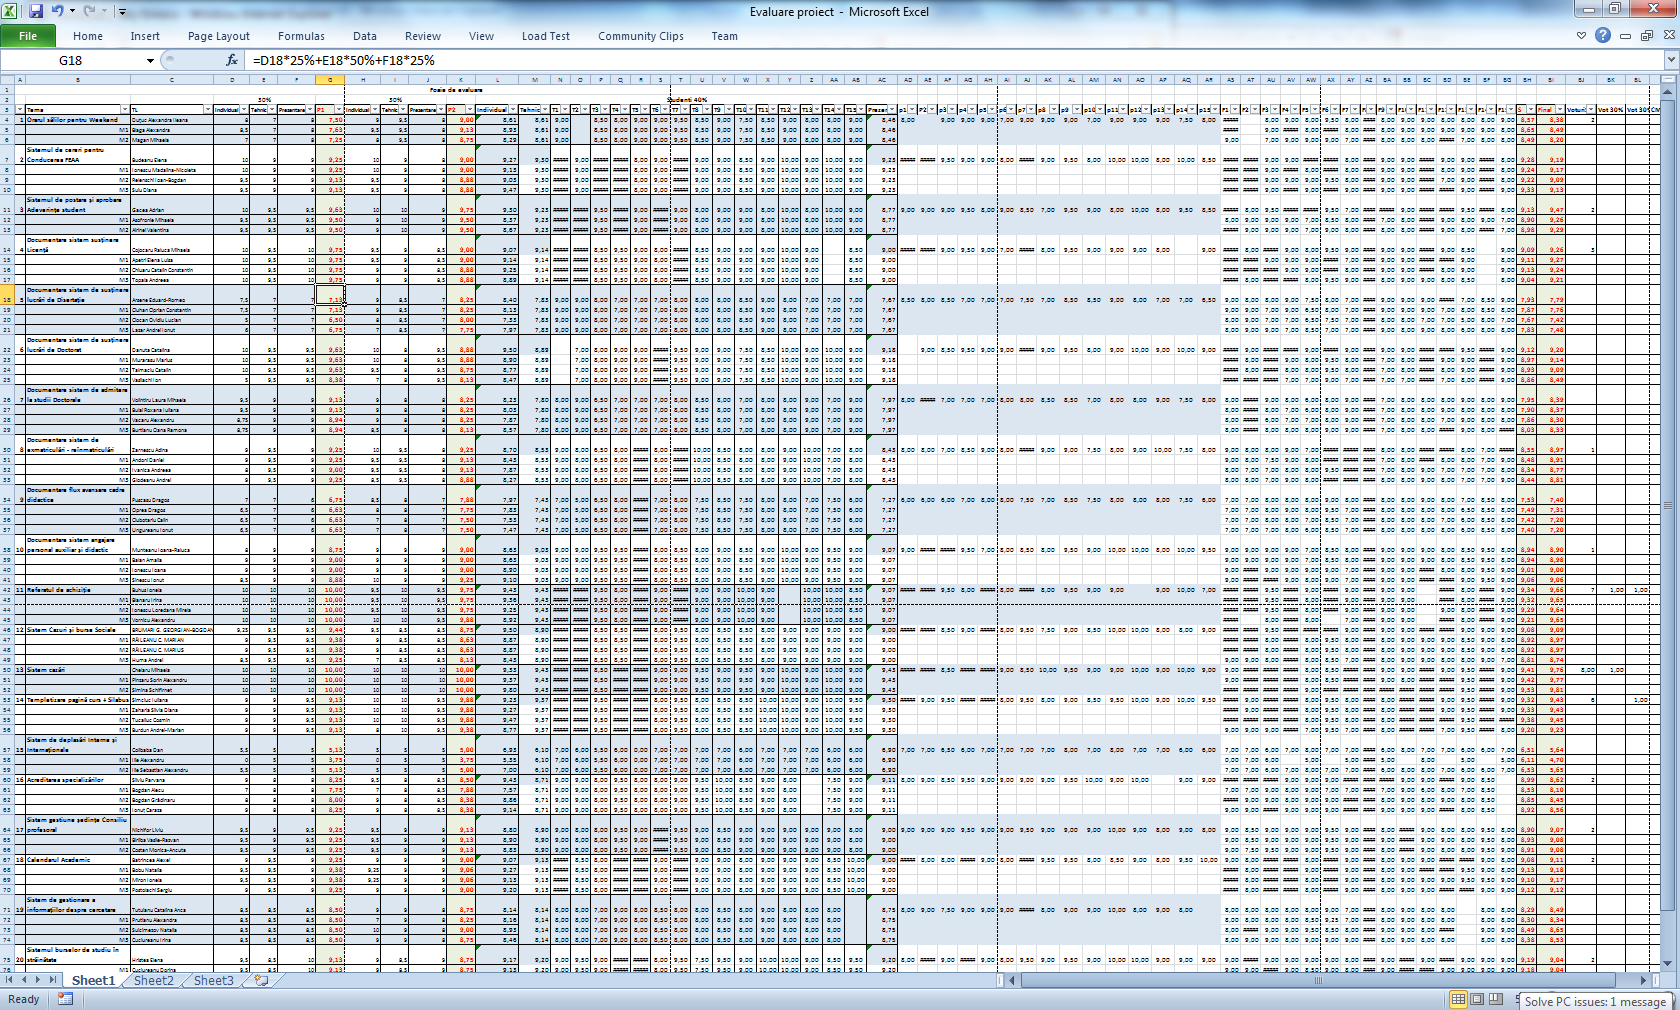Open the Formulas ribbon tab
The image size is (1680, 1010).
(301, 36)
